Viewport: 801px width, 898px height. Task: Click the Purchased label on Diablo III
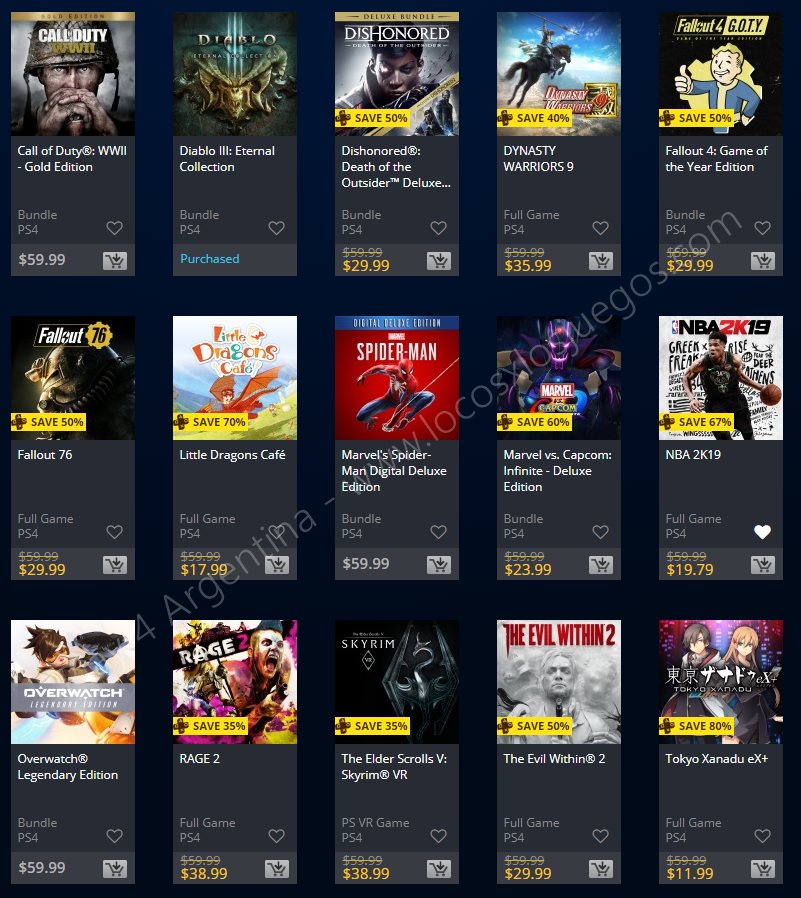tap(210, 259)
